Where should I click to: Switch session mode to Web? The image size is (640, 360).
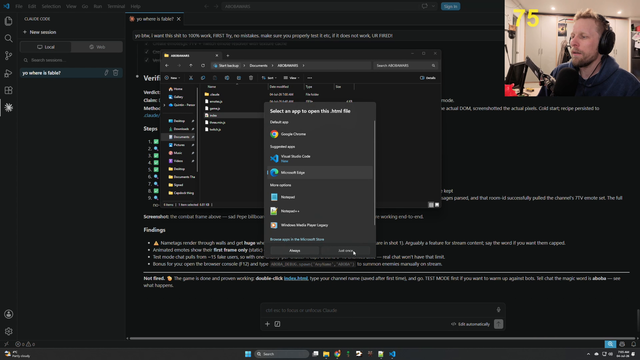click(x=97, y=47)
